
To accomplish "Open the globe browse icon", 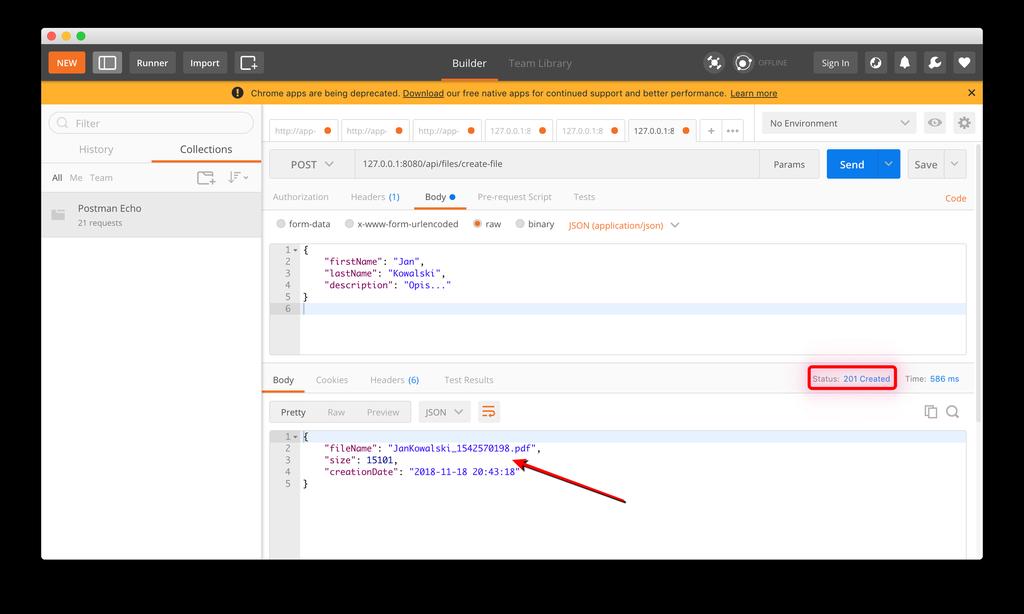I will point(876,63).
